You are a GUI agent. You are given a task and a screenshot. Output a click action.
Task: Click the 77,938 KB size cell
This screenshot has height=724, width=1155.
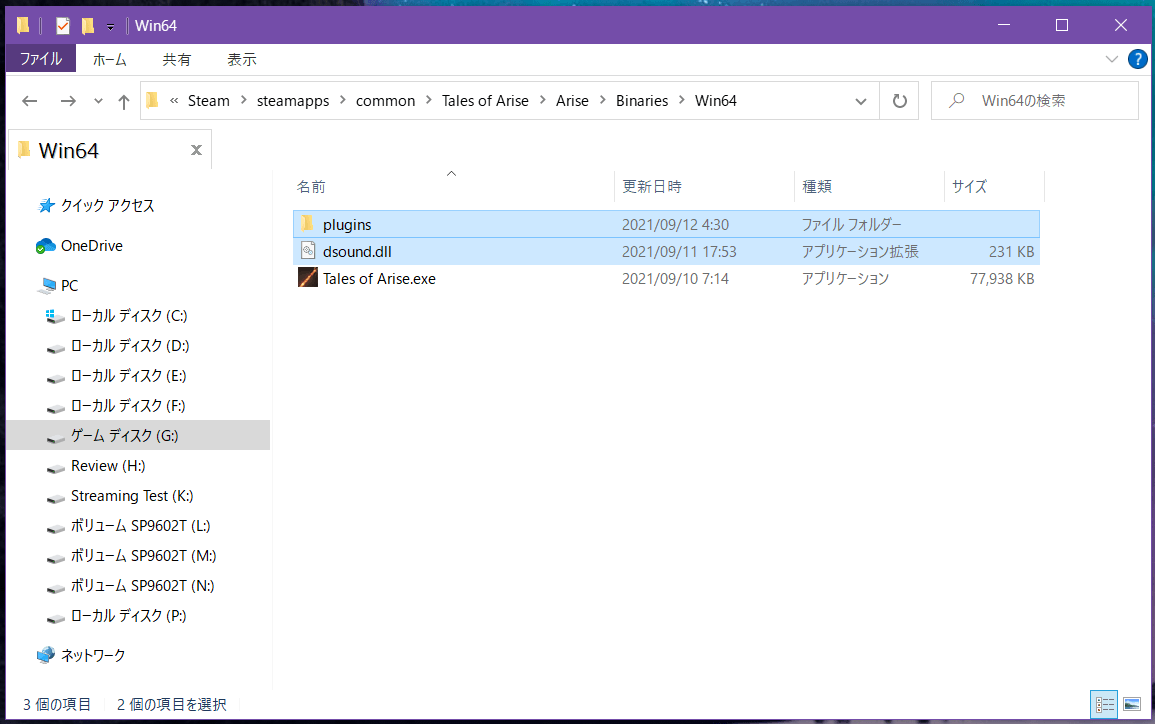(x=1002, y=279)
